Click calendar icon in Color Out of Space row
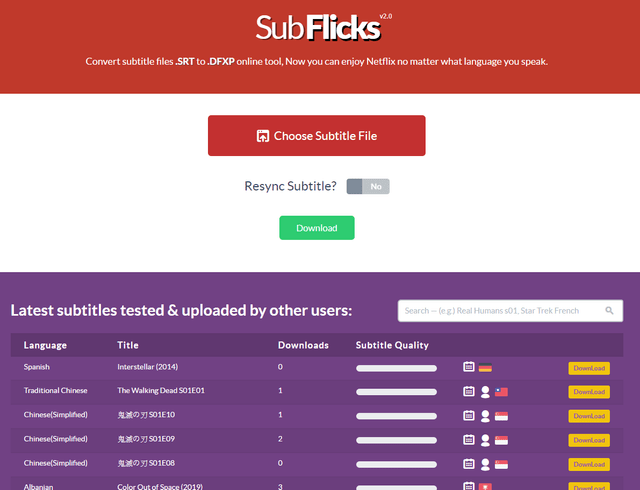Image resolution: width=640 pixels, height=490 pixels. point(469,486)
